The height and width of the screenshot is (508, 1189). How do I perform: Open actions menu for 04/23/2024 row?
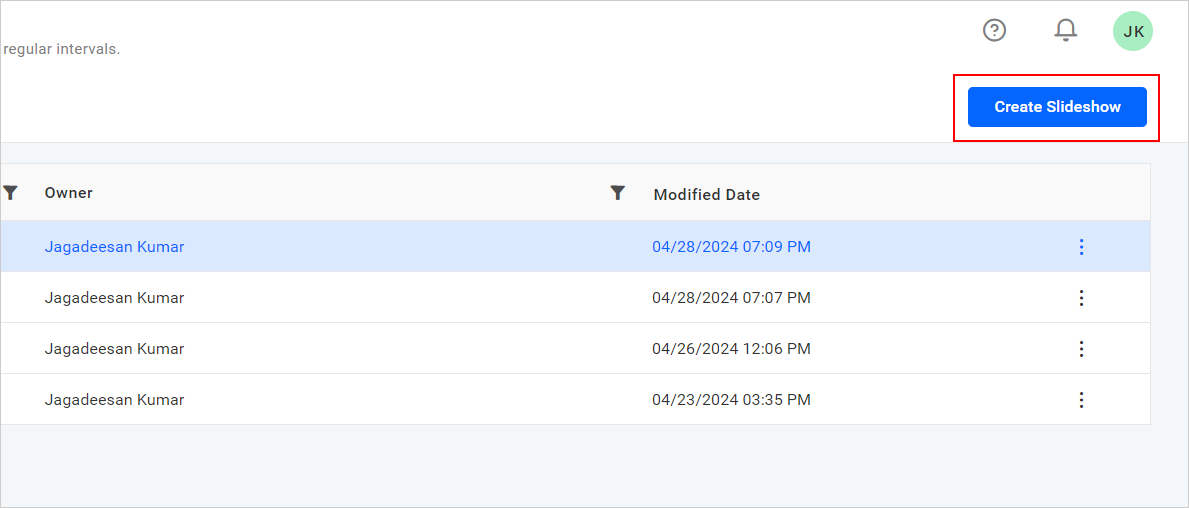1081,400
